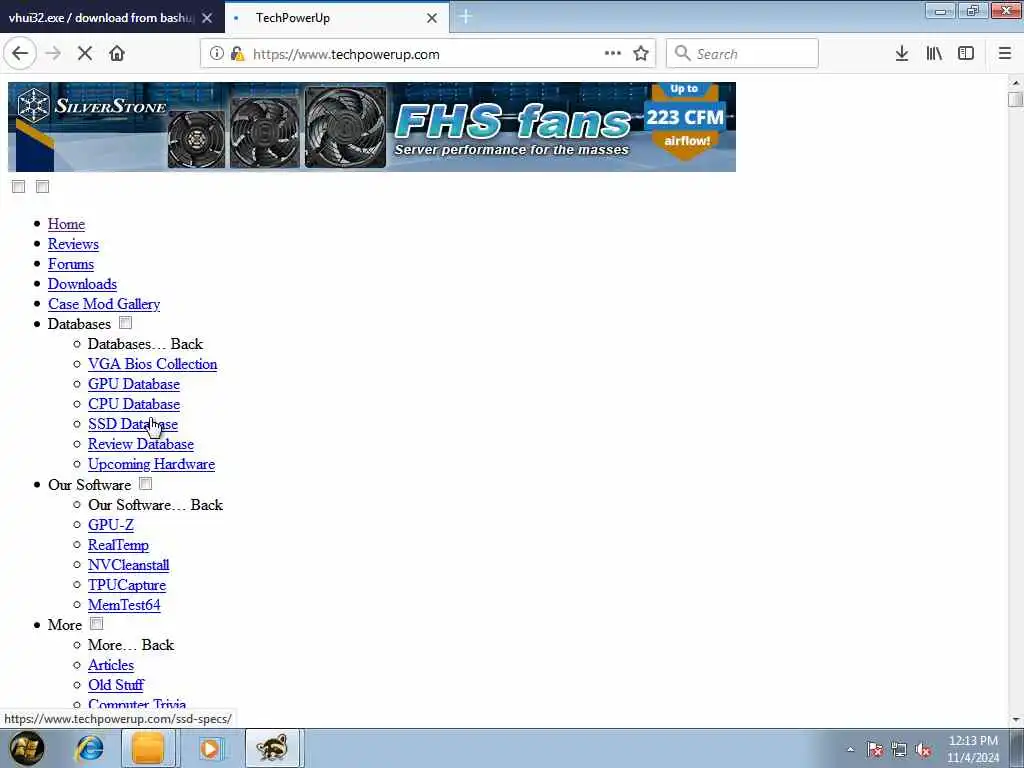Open the Firefox hamburger menu
Screen dimensions: 1024x768
pos(1005,54)
